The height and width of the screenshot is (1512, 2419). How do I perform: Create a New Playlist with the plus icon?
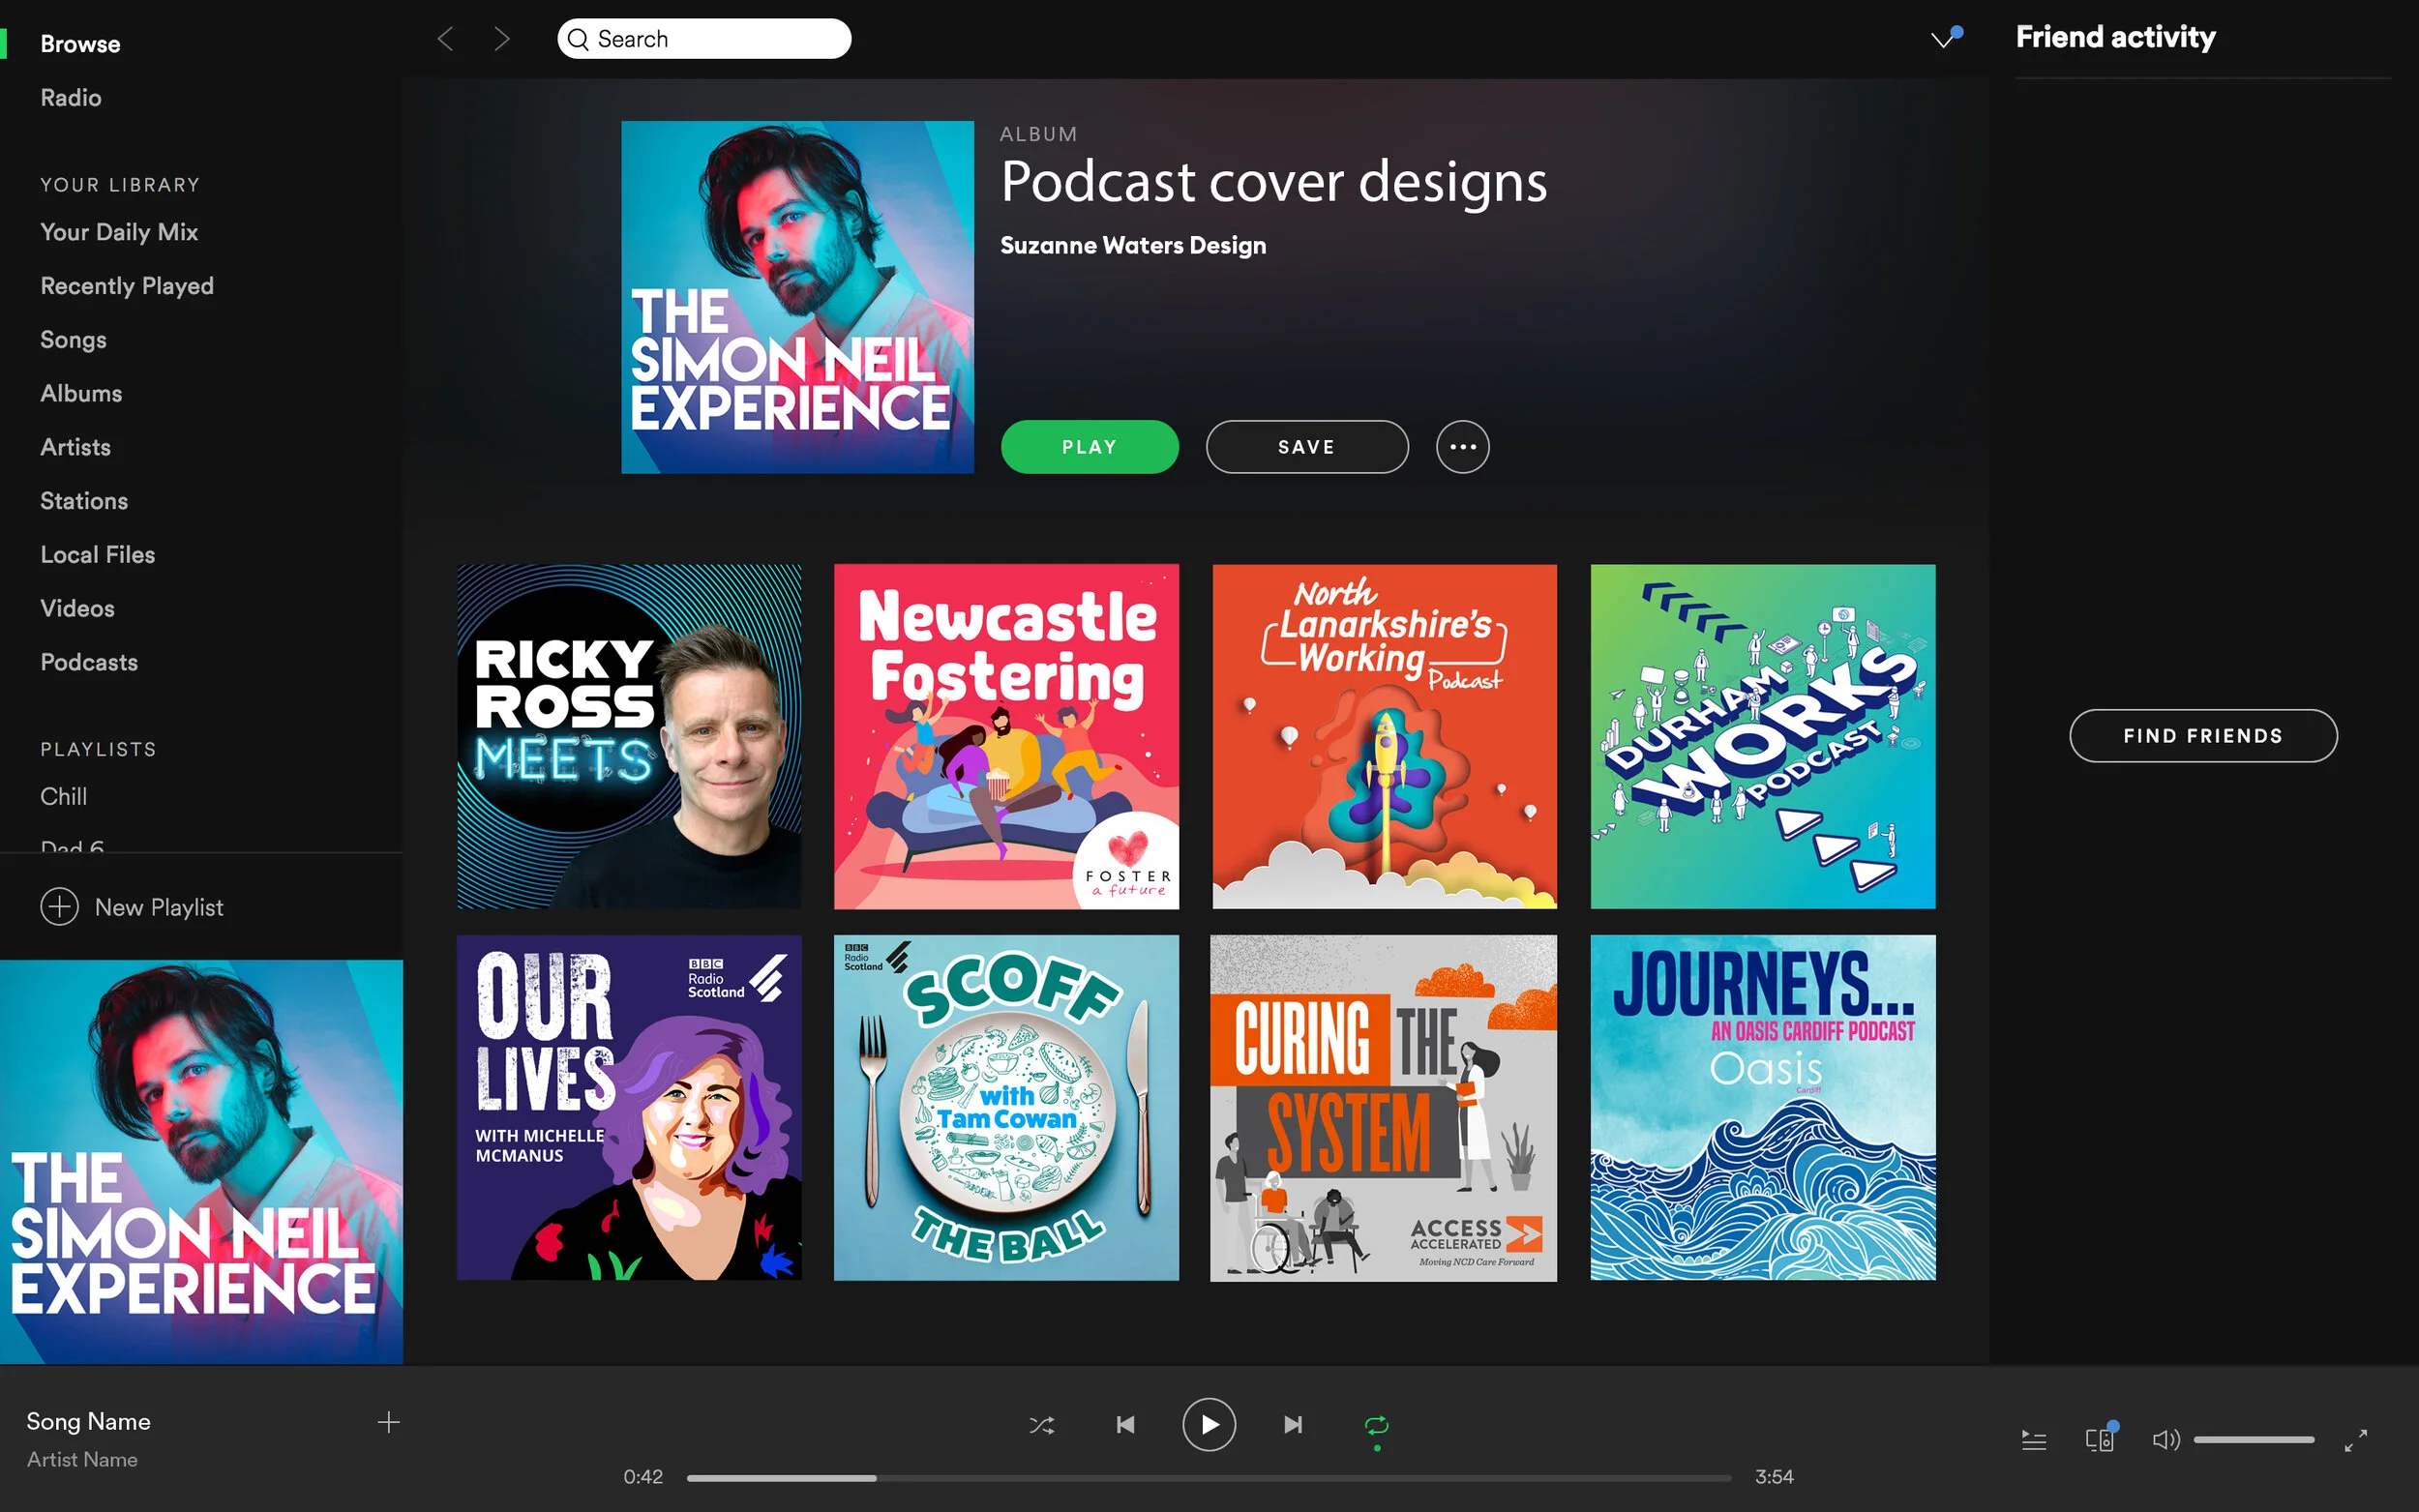tap(60, 906)
